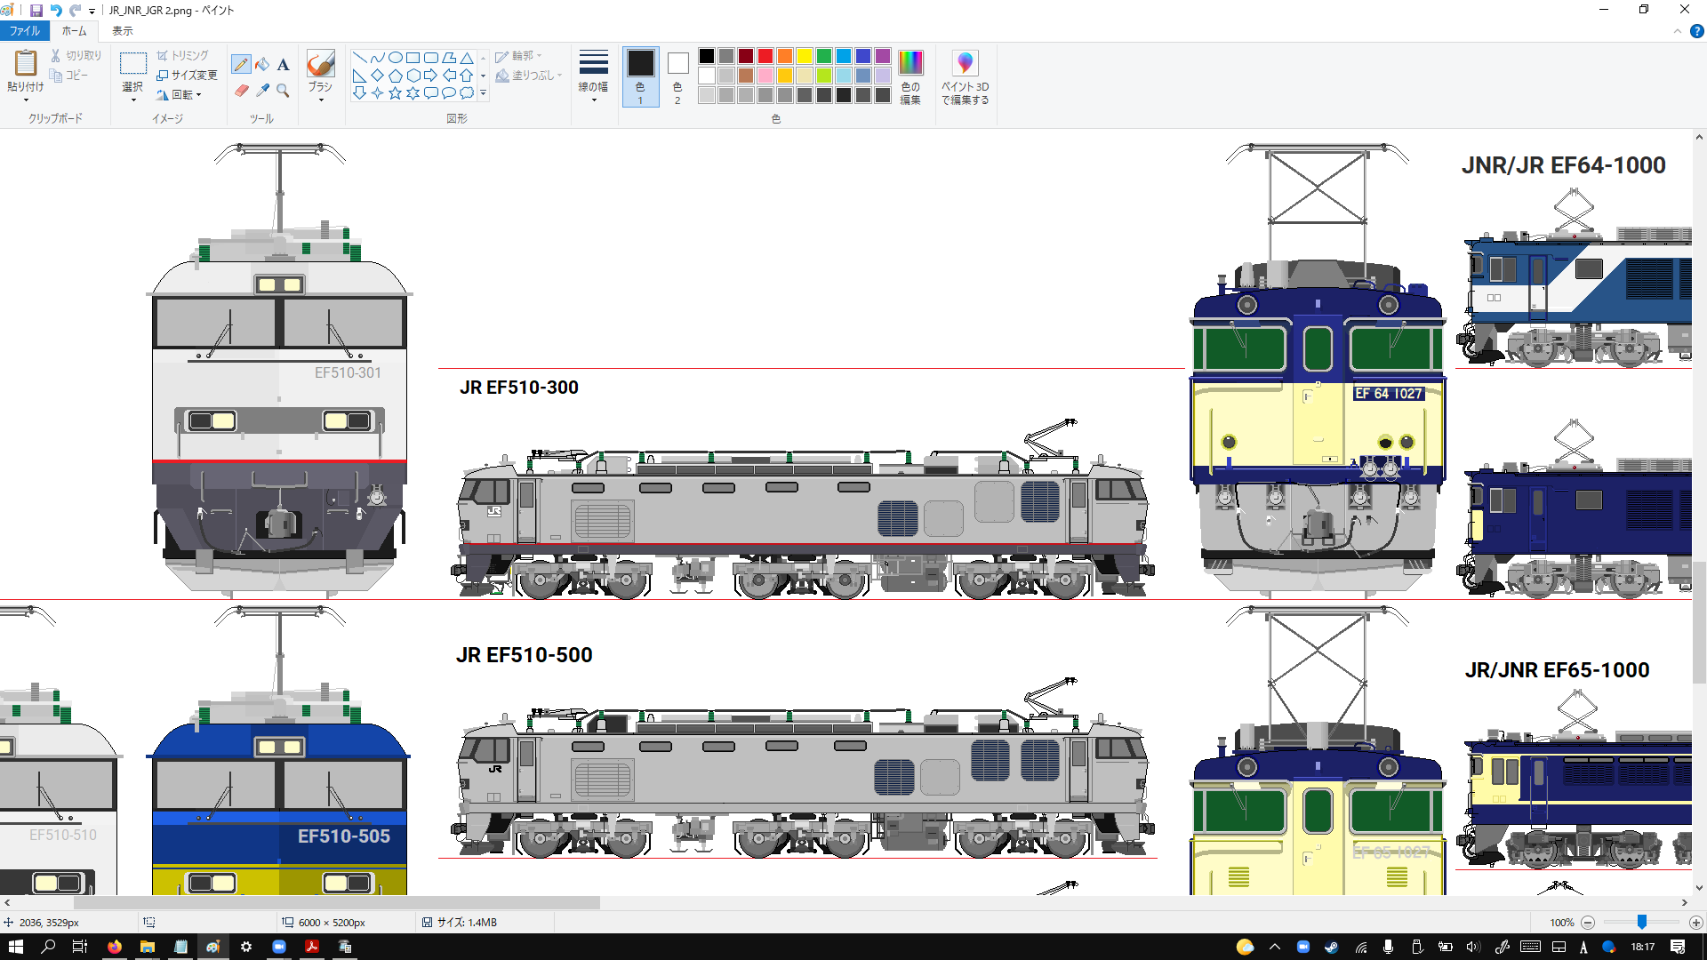The image size is (1707, 960).
Task: Pick the Color picker eyedropper tool
Action: point(262,91)
